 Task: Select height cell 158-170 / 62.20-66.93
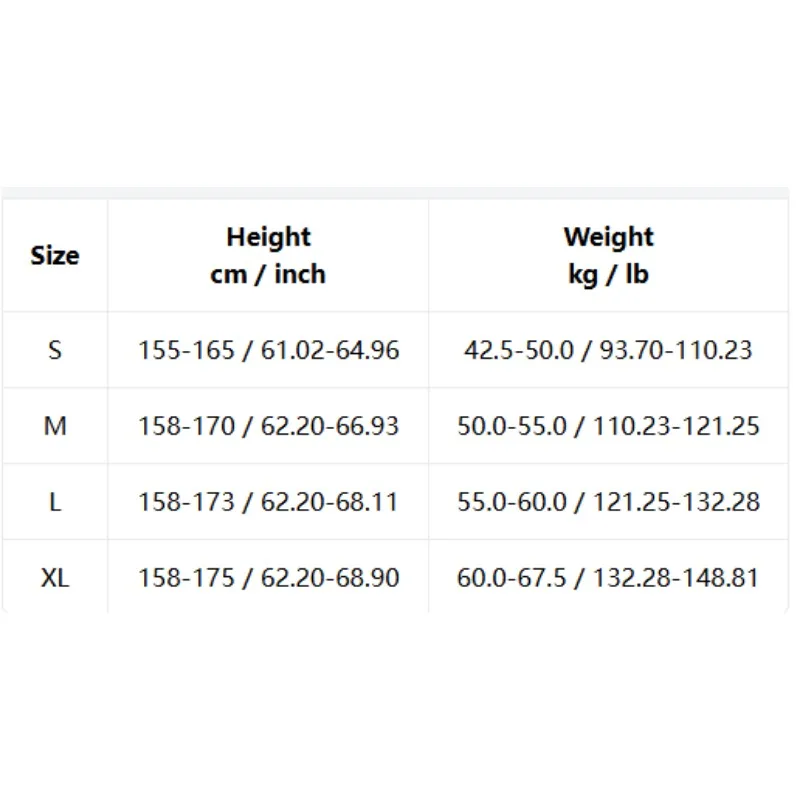point(268,426)
